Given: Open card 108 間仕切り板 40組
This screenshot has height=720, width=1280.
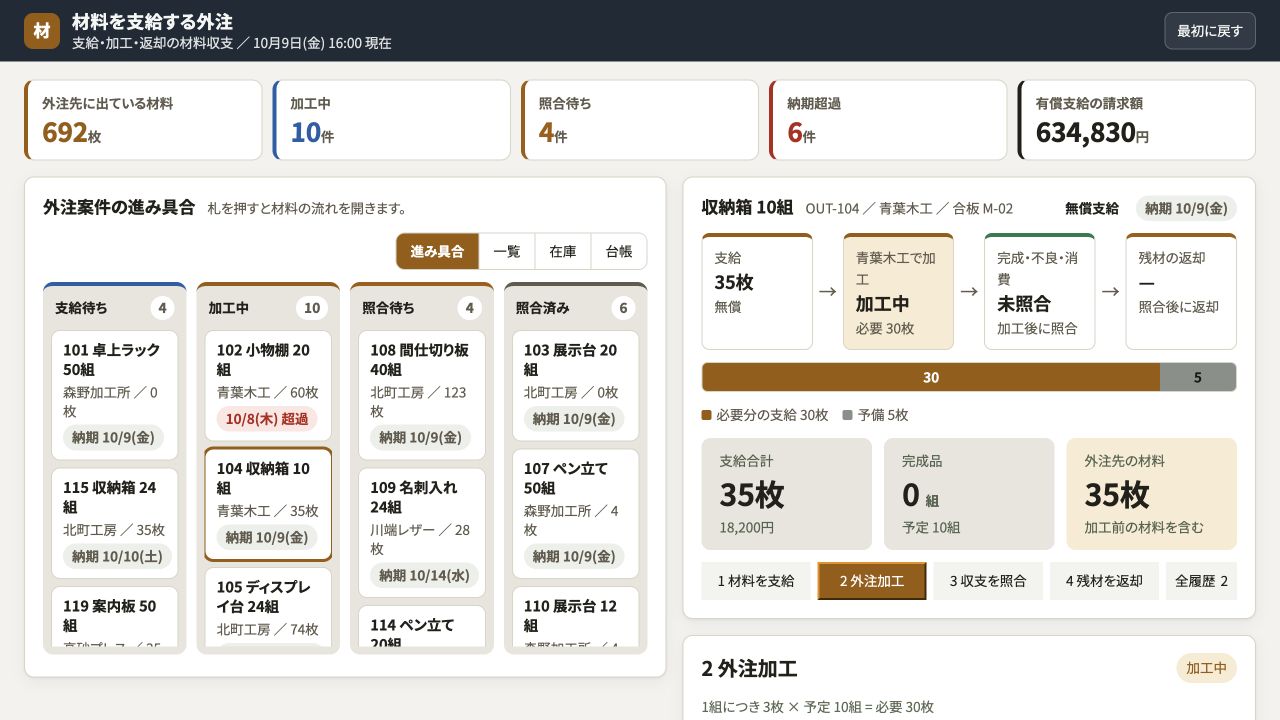Looking at the screenshot, I should [422, 395].
